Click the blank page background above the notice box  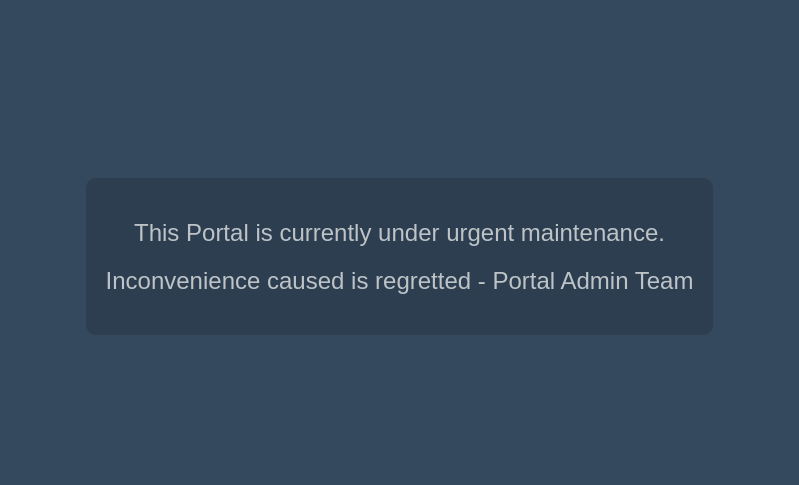click(x=399, y=87)
